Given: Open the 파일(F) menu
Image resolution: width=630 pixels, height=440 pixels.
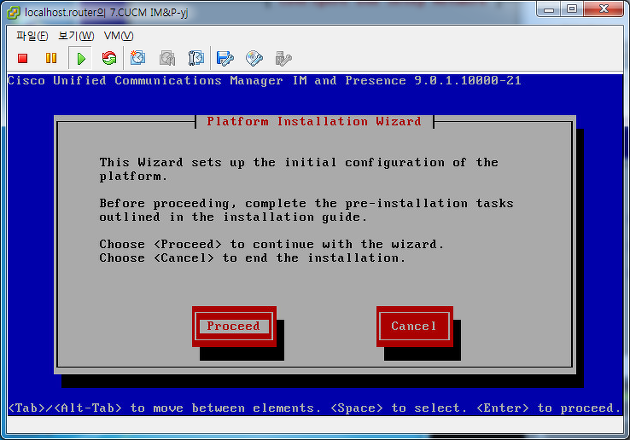Looking at the screenshot, I should pyautogui.click(x=32, y=36).
